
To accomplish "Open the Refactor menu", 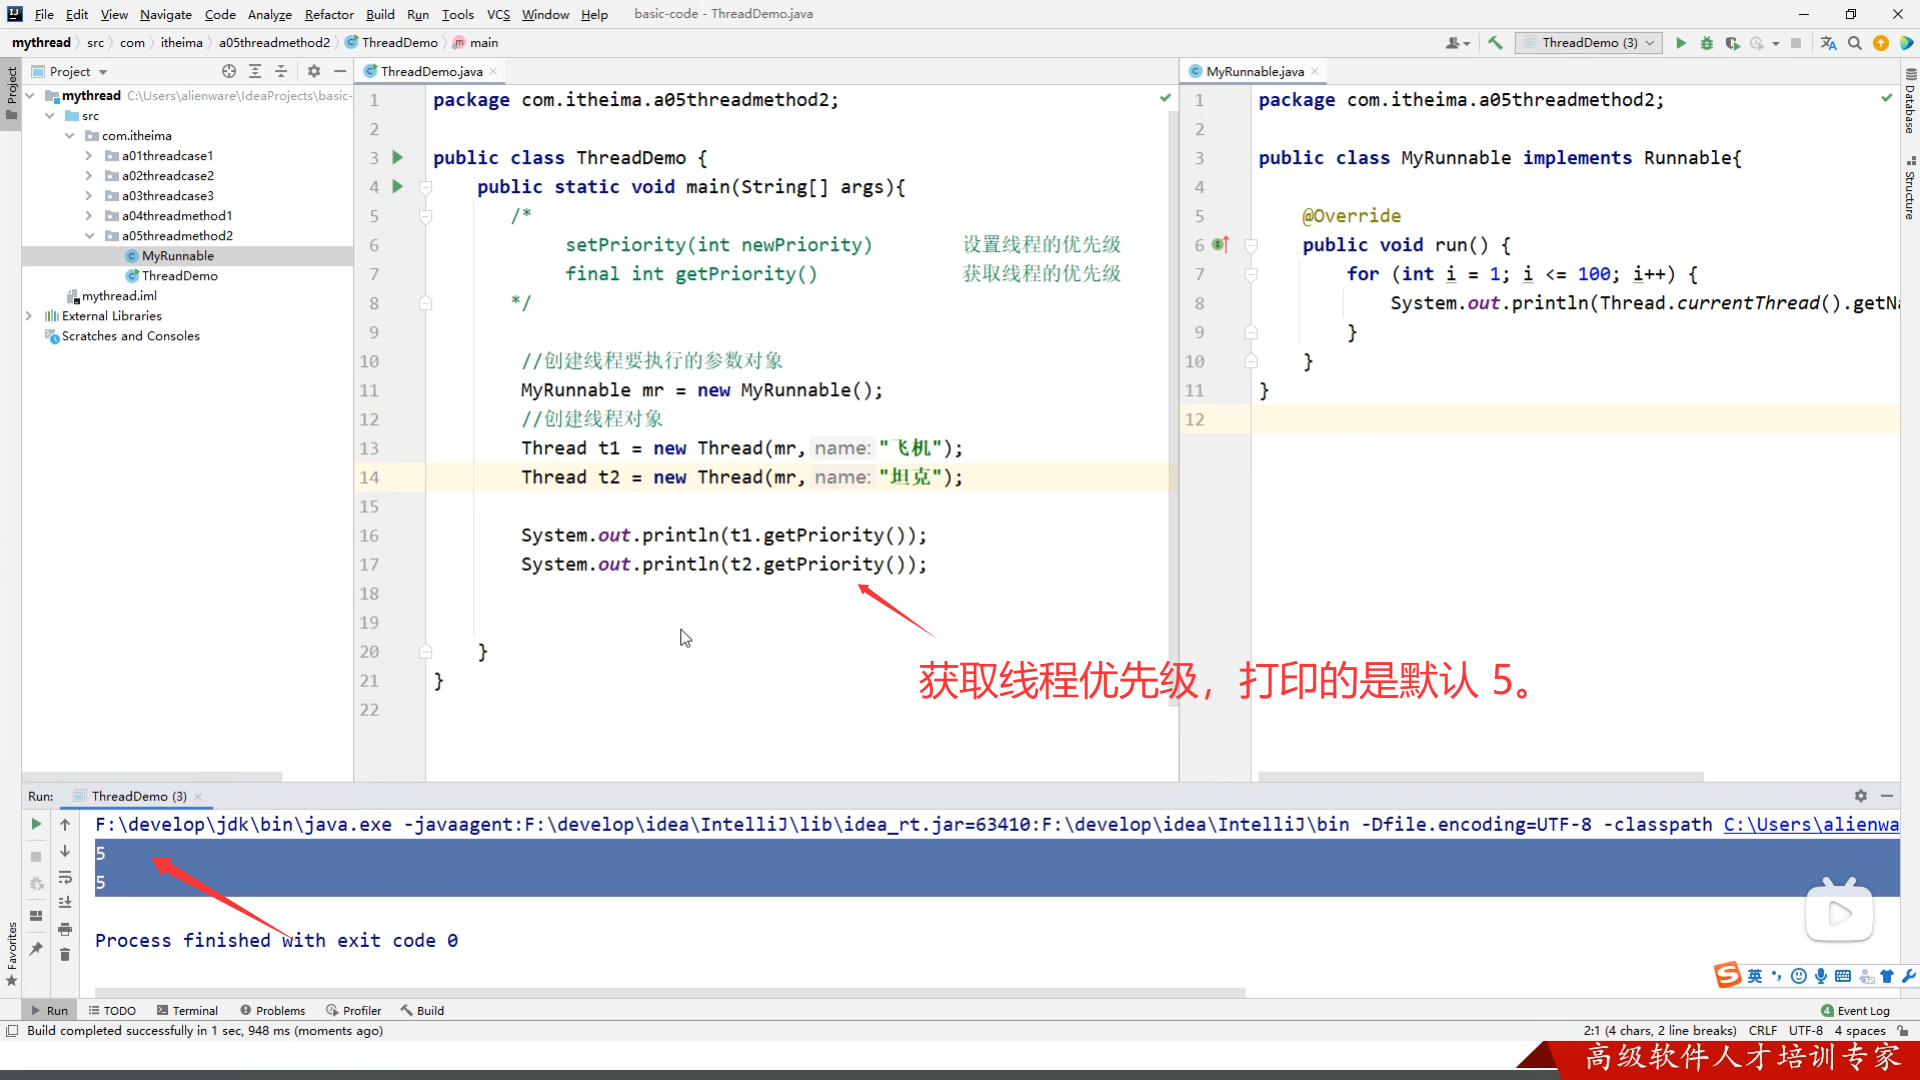I will (x=329, y=14).
